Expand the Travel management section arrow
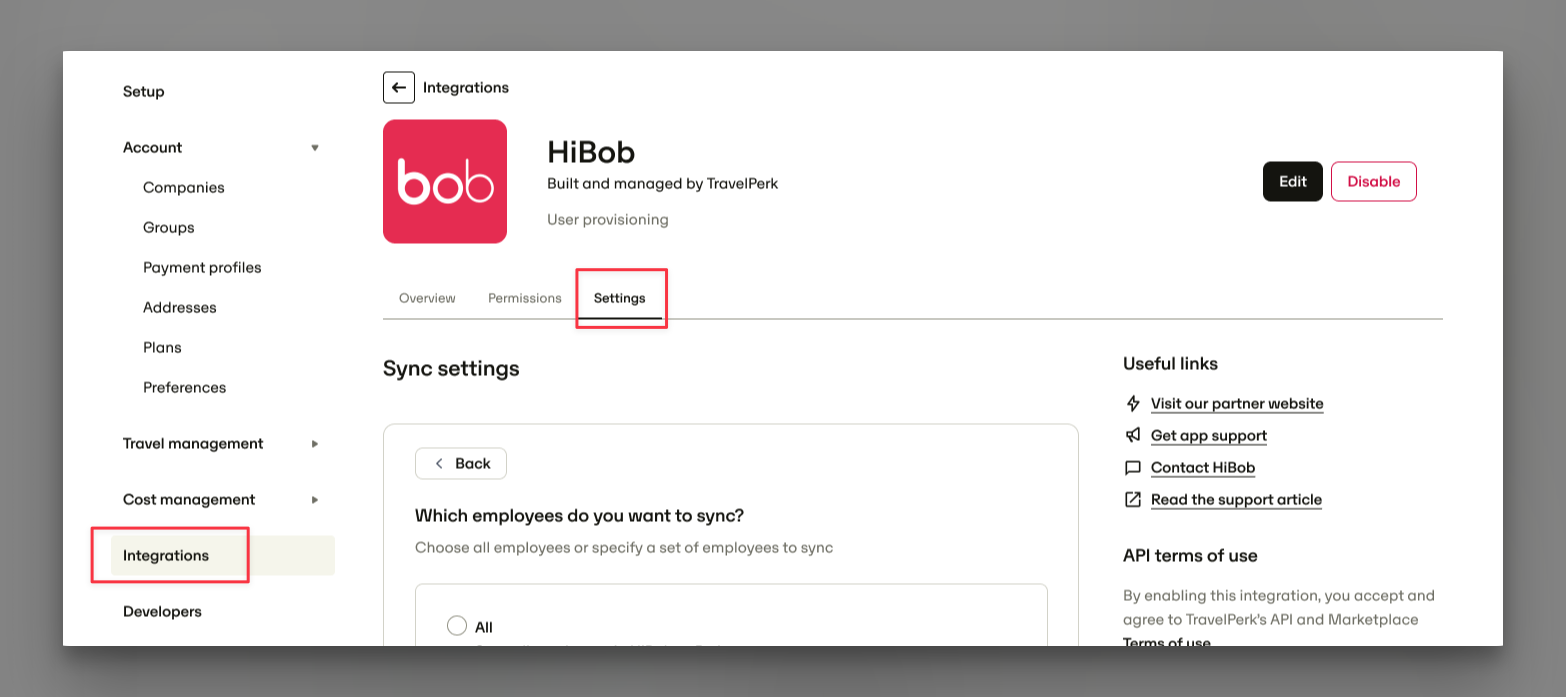 315,444
